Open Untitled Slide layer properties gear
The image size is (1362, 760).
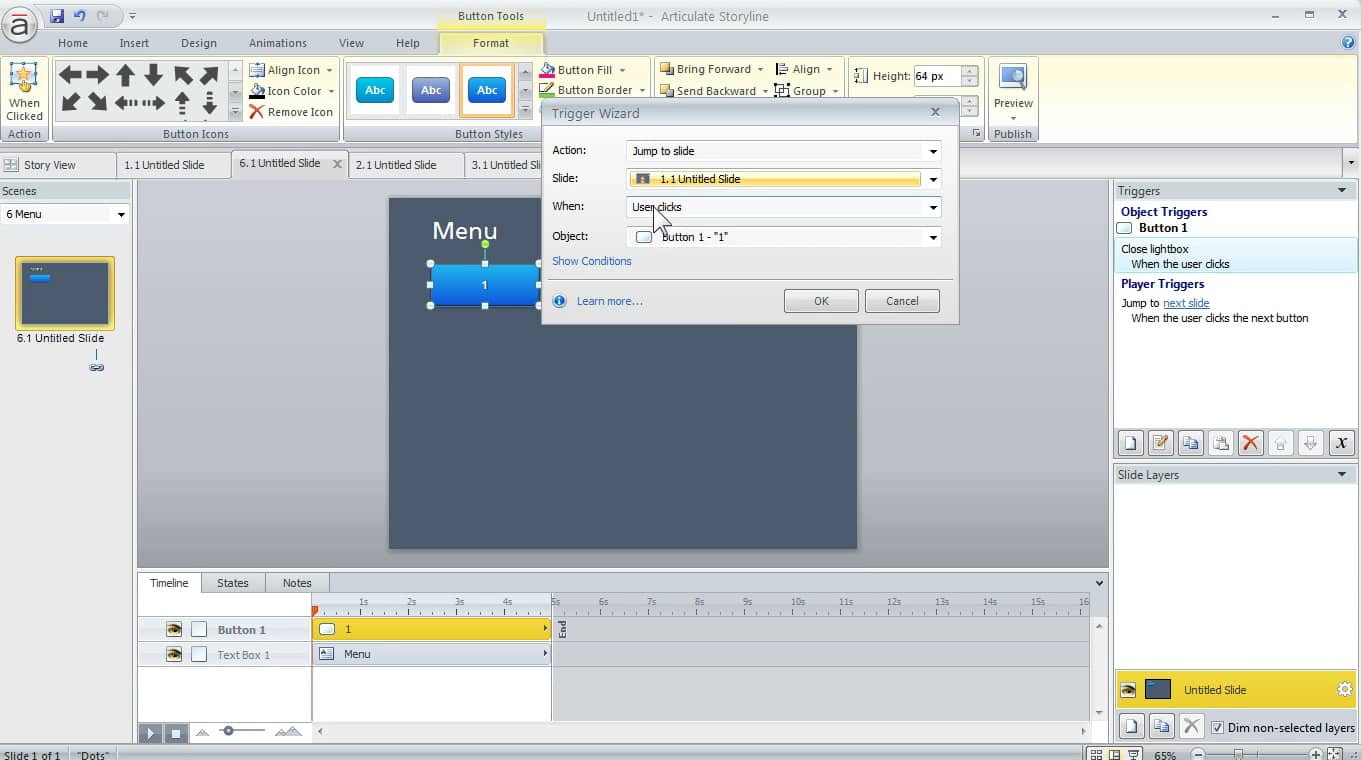[x=1344, y=690]
